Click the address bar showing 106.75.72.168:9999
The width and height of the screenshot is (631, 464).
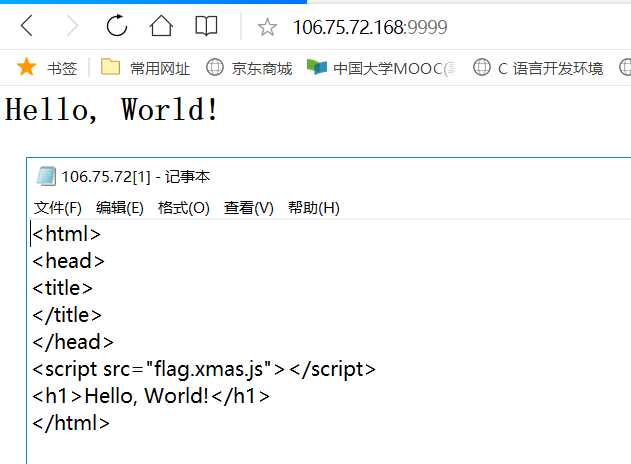click(x=370, y=27)
